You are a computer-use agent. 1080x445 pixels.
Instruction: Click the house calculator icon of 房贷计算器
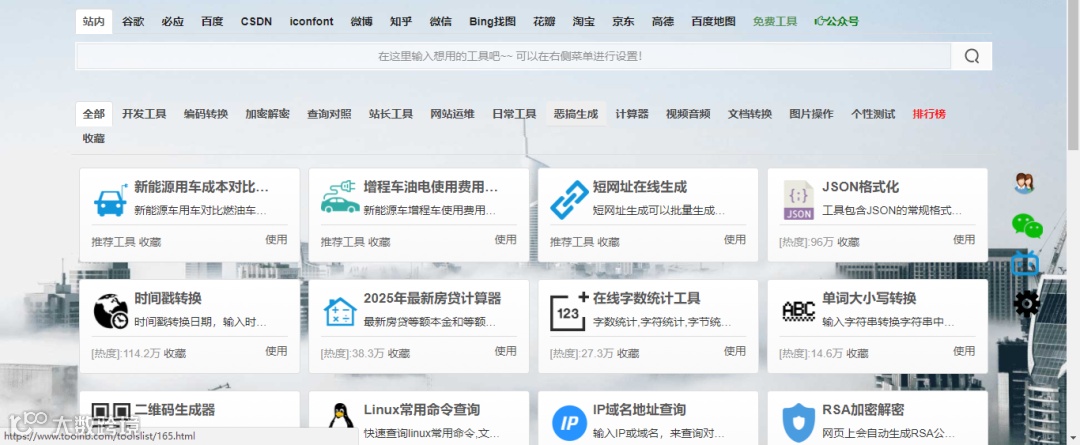click(x=340, y=311)
